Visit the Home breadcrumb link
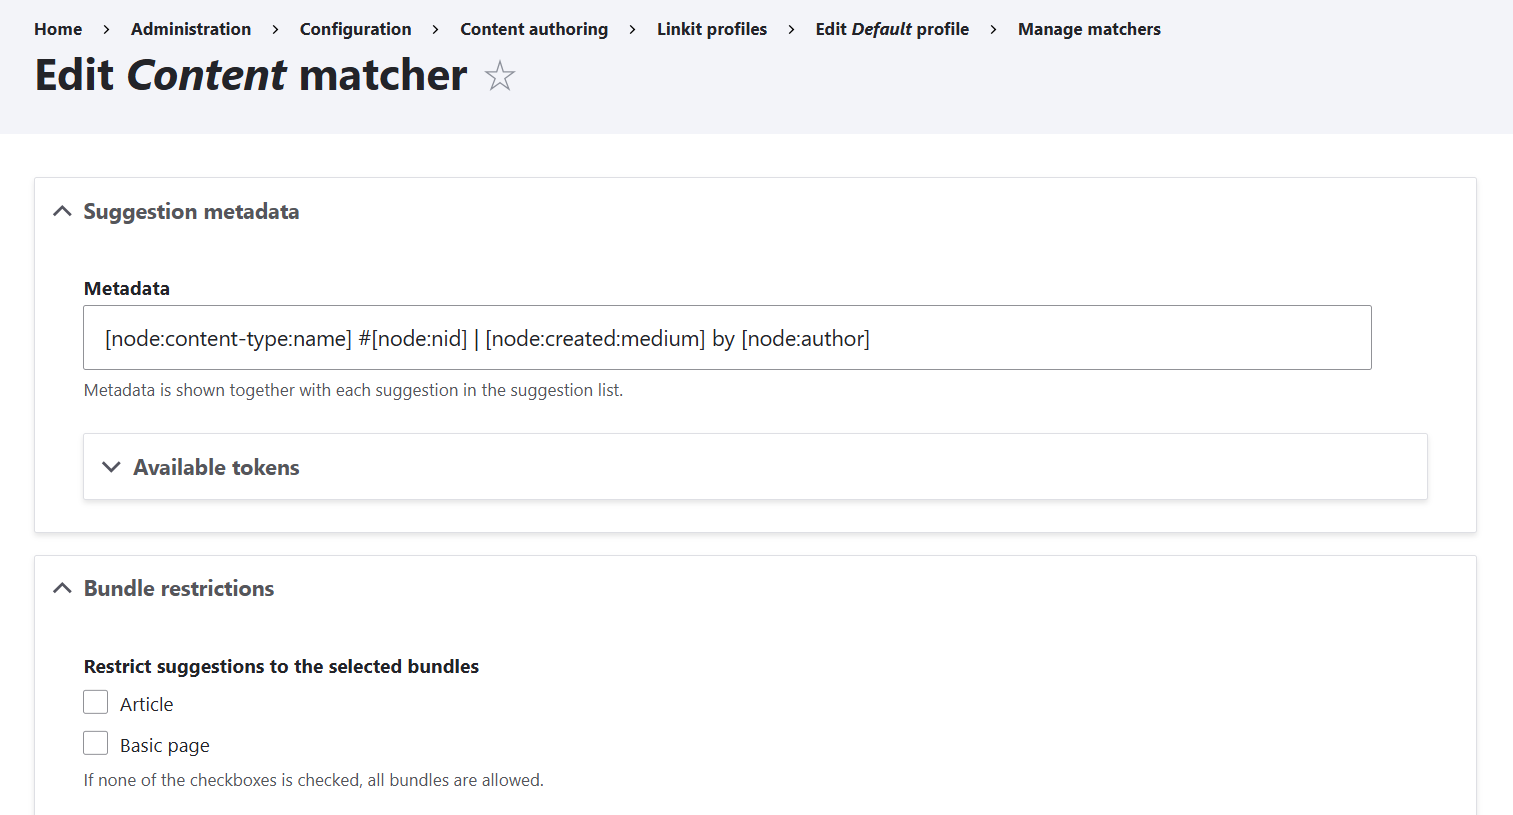 click(x=57, y=29)
